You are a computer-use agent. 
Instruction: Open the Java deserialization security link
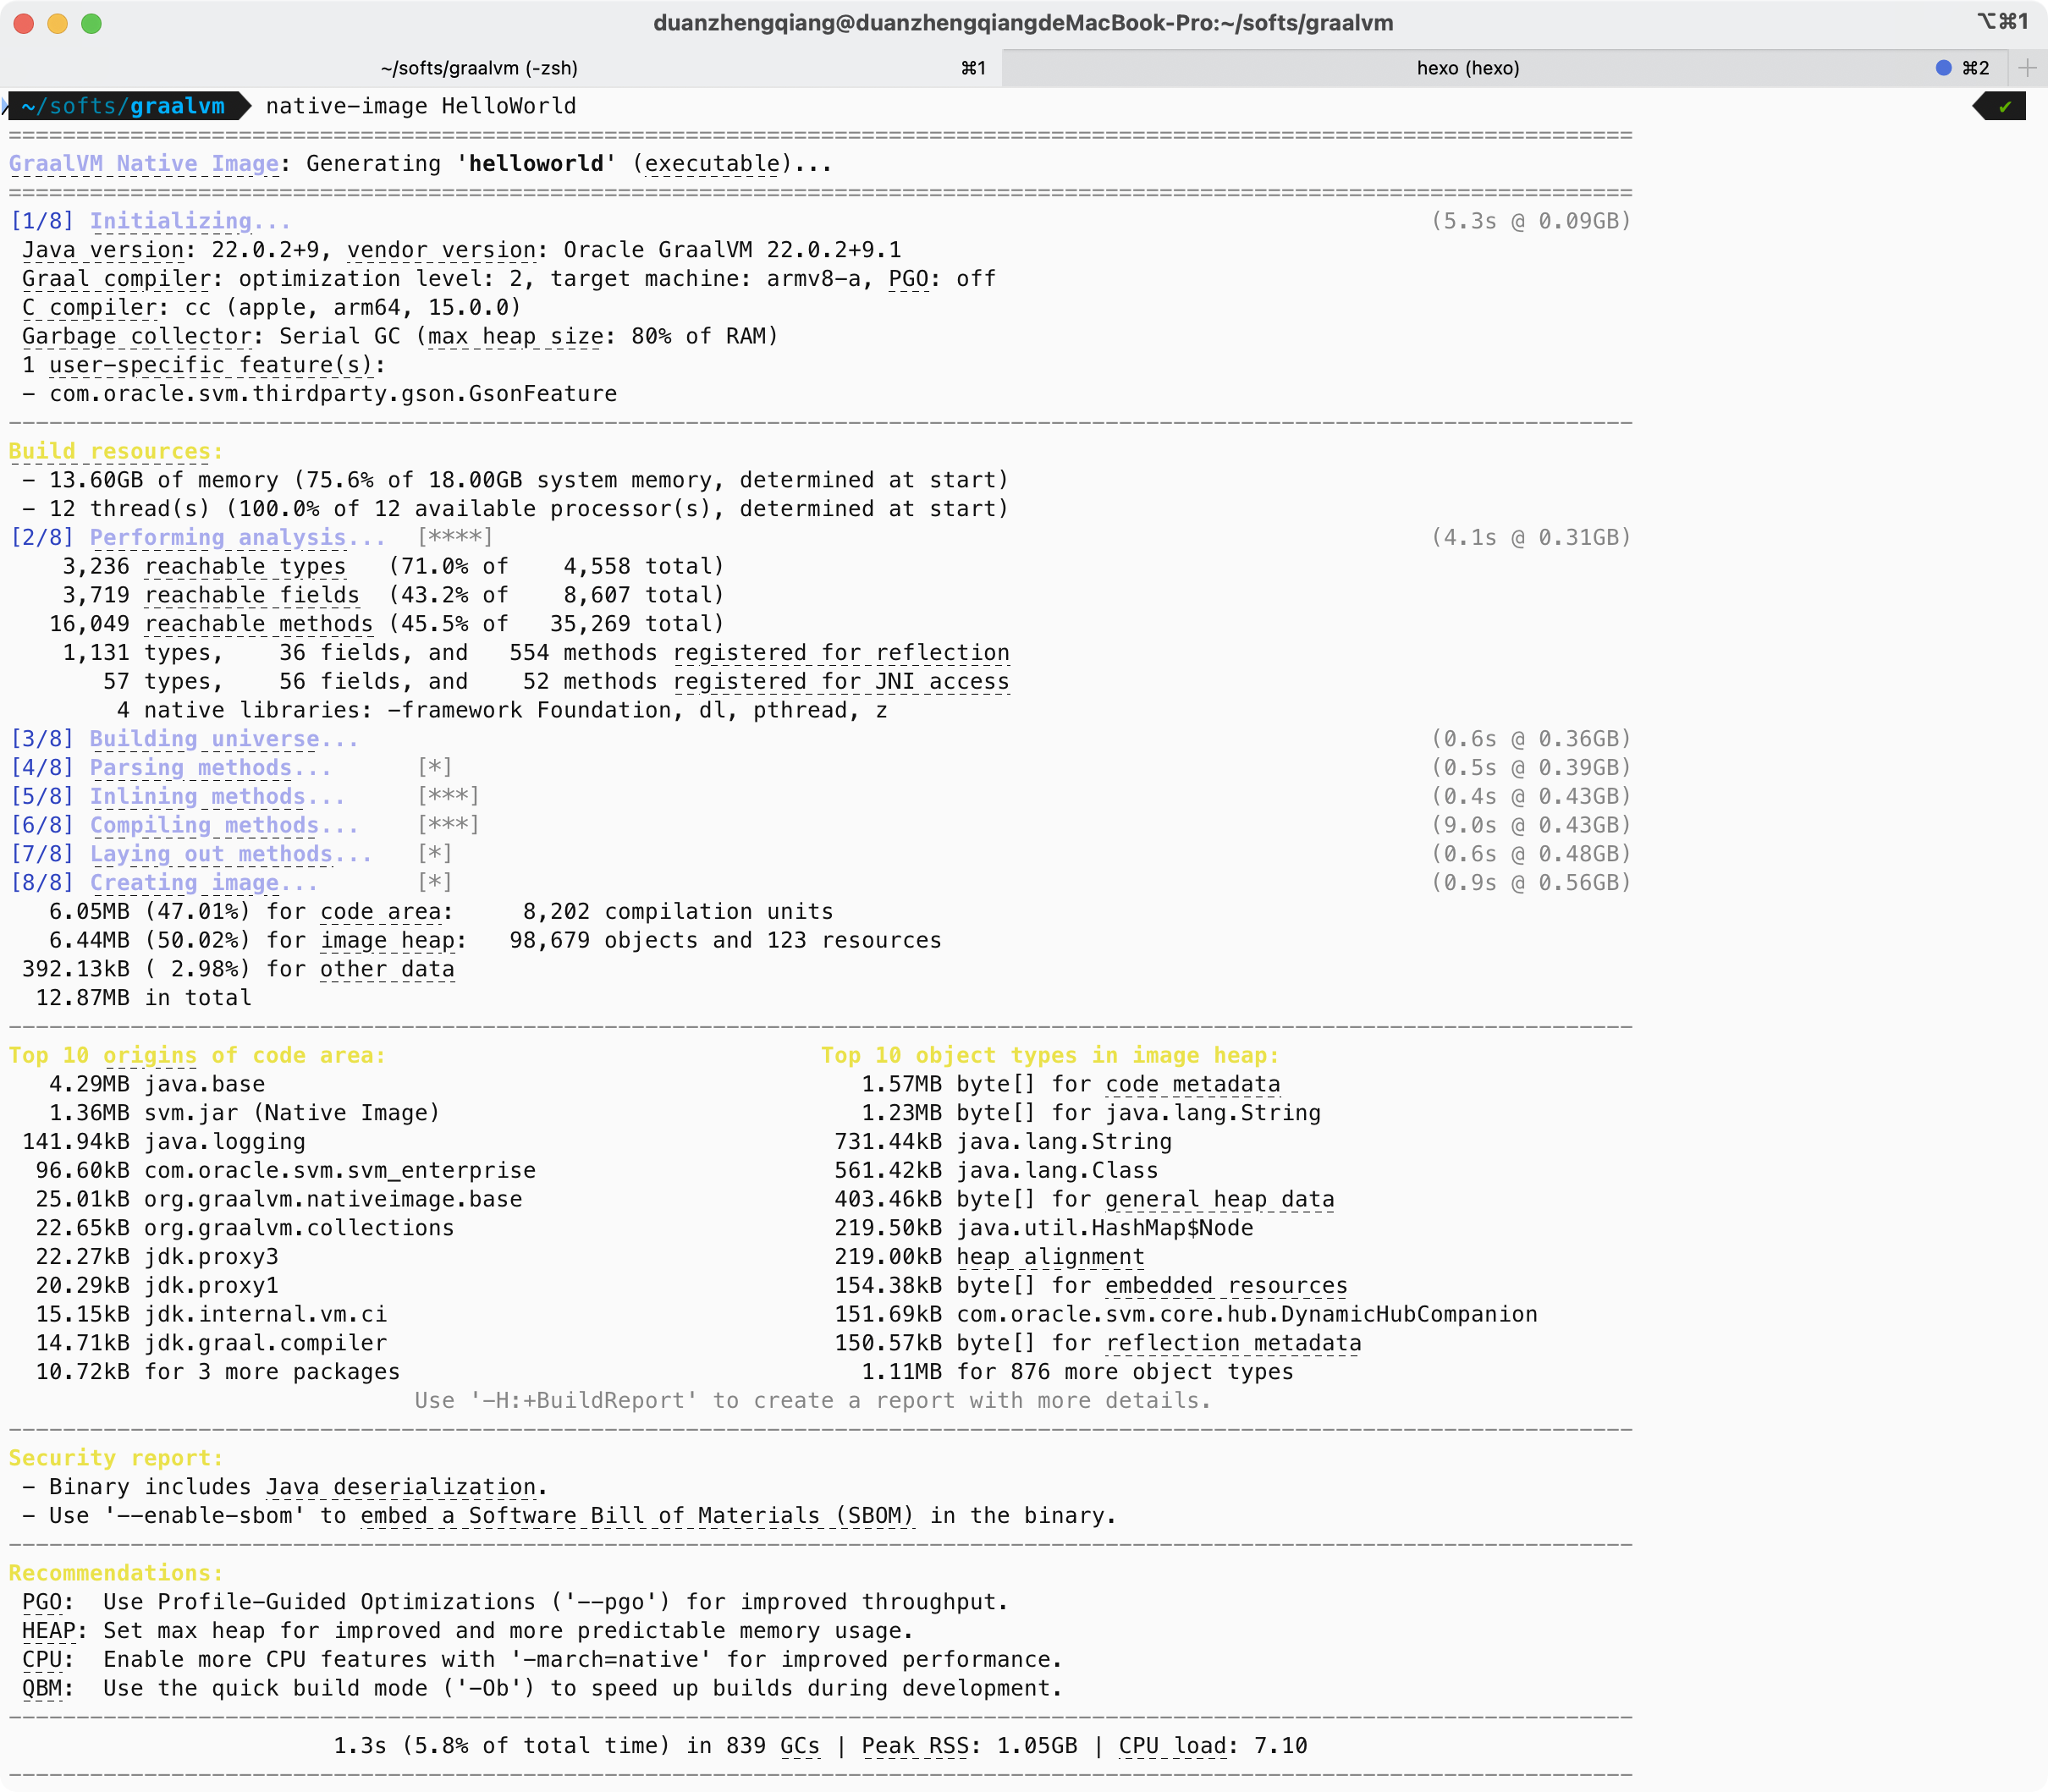(401, 1488)
